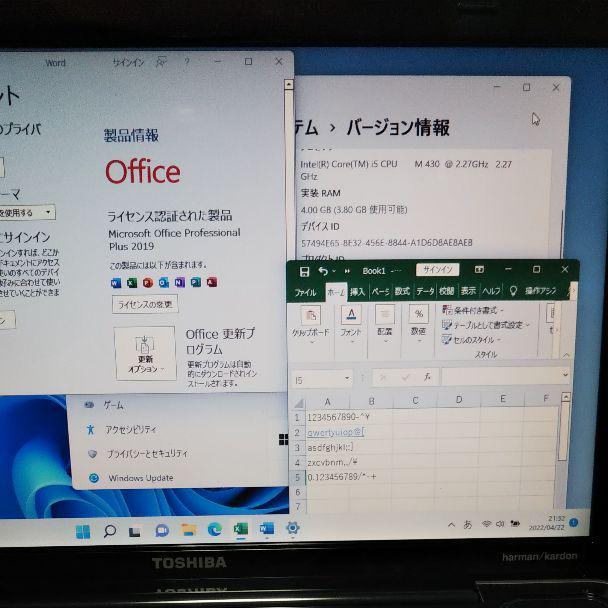
Task: Click サインイン in Word title bar
Action: tap(128, 63)
